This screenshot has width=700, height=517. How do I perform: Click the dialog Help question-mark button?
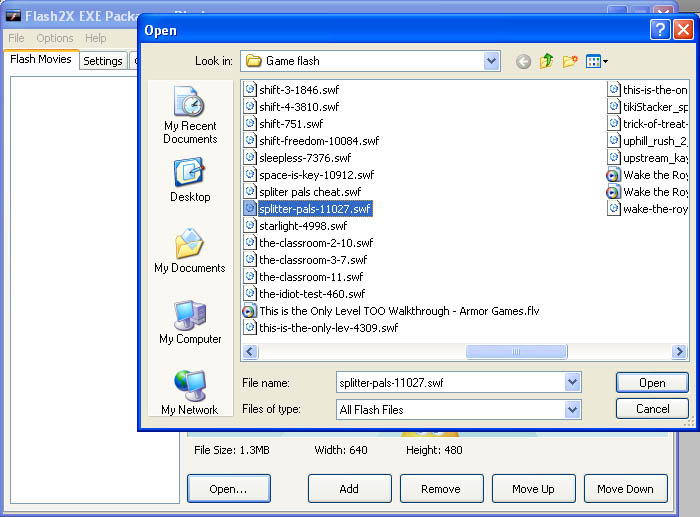point(660,30)
